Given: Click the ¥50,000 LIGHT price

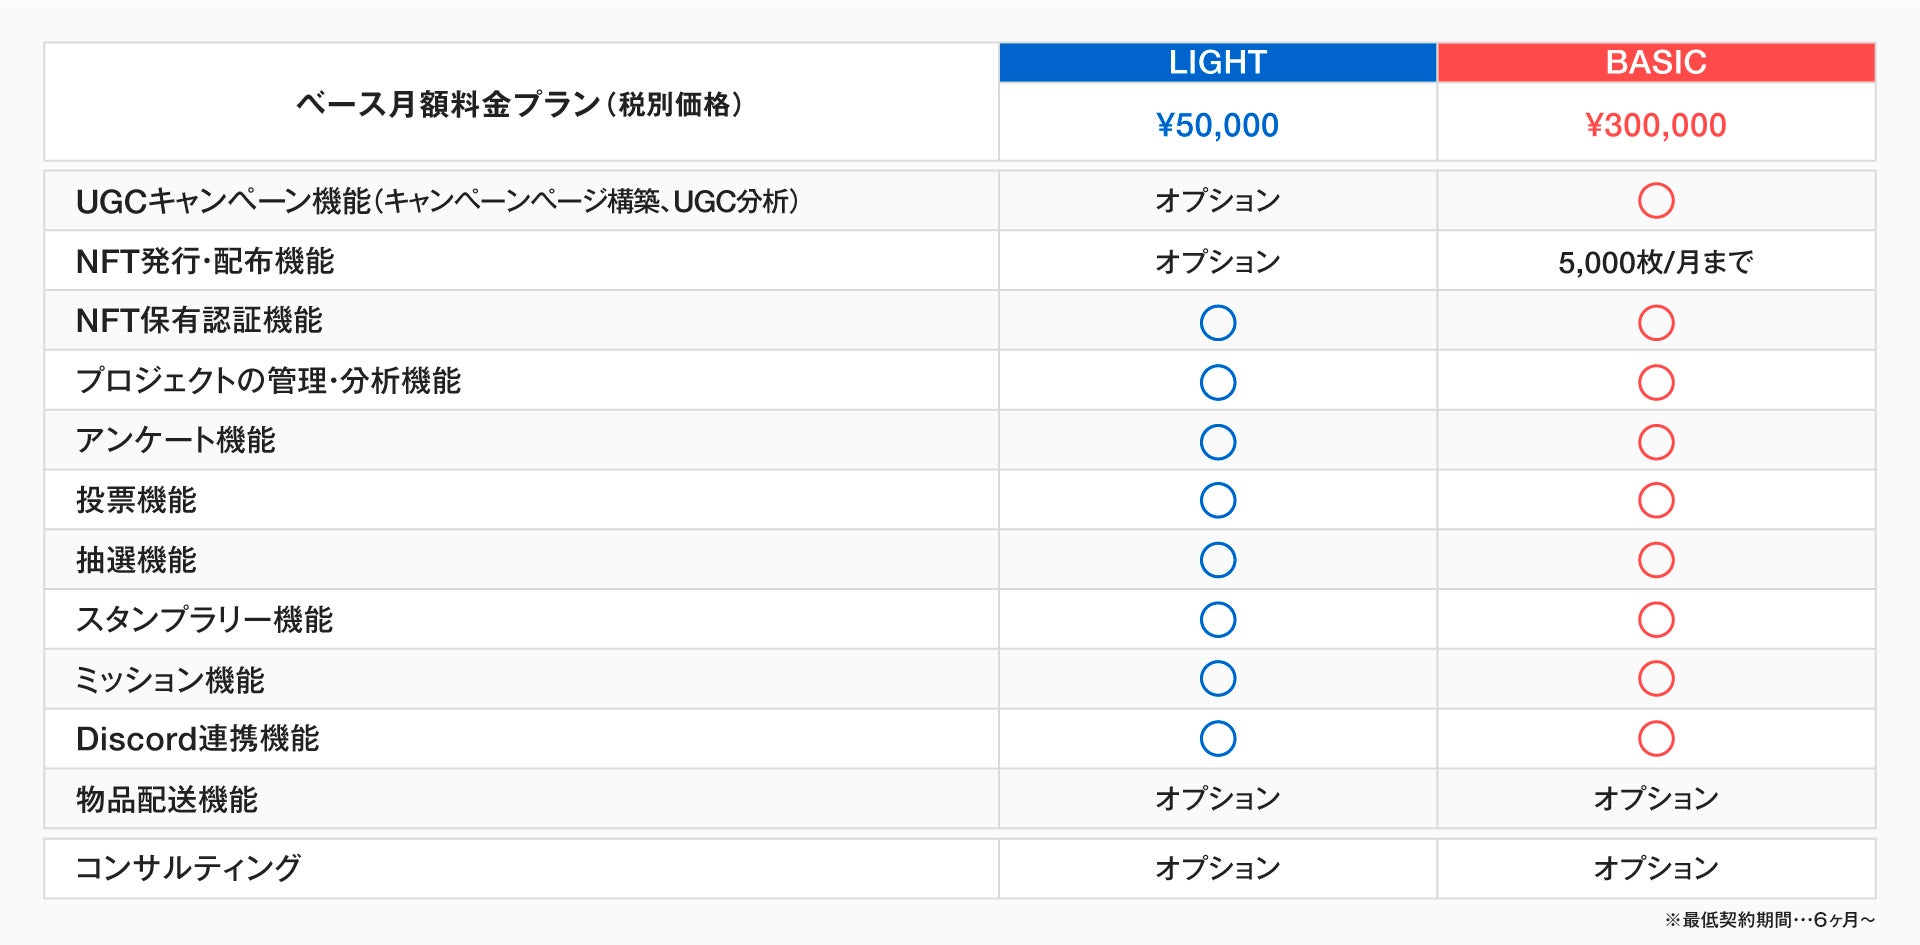Looking at the screenshot, I should coord(1217,125).
